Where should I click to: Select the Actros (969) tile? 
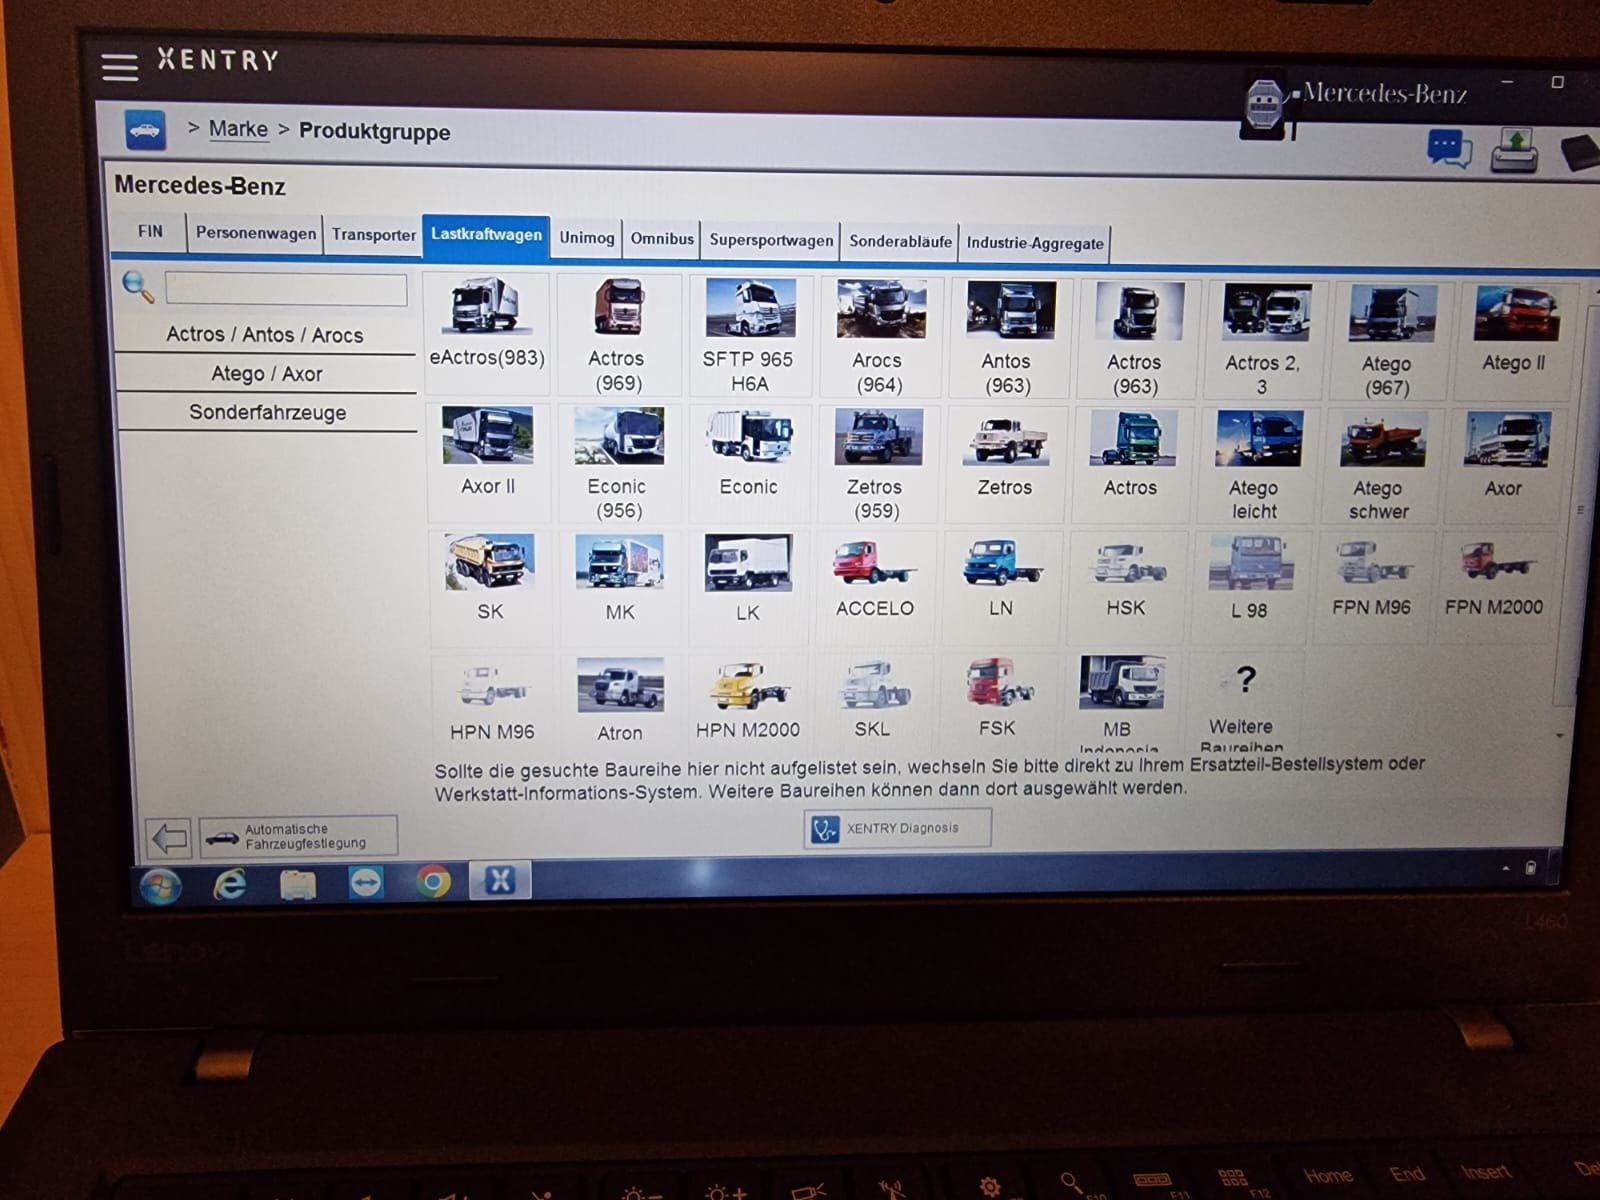point(617,335)
